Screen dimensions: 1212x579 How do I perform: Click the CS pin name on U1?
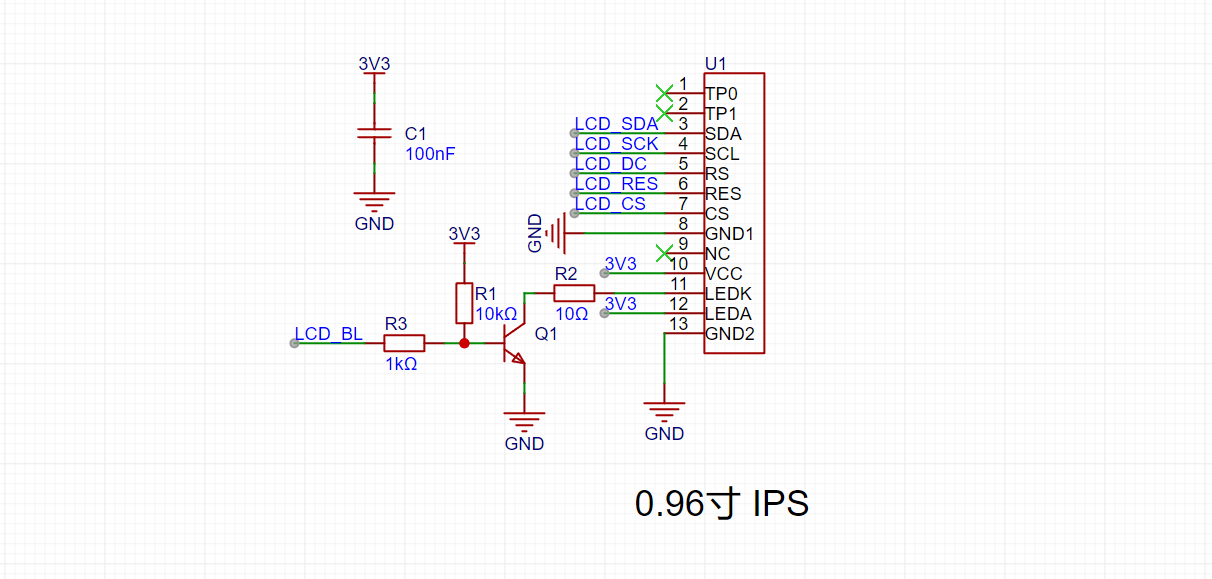(x=717, y=214)
